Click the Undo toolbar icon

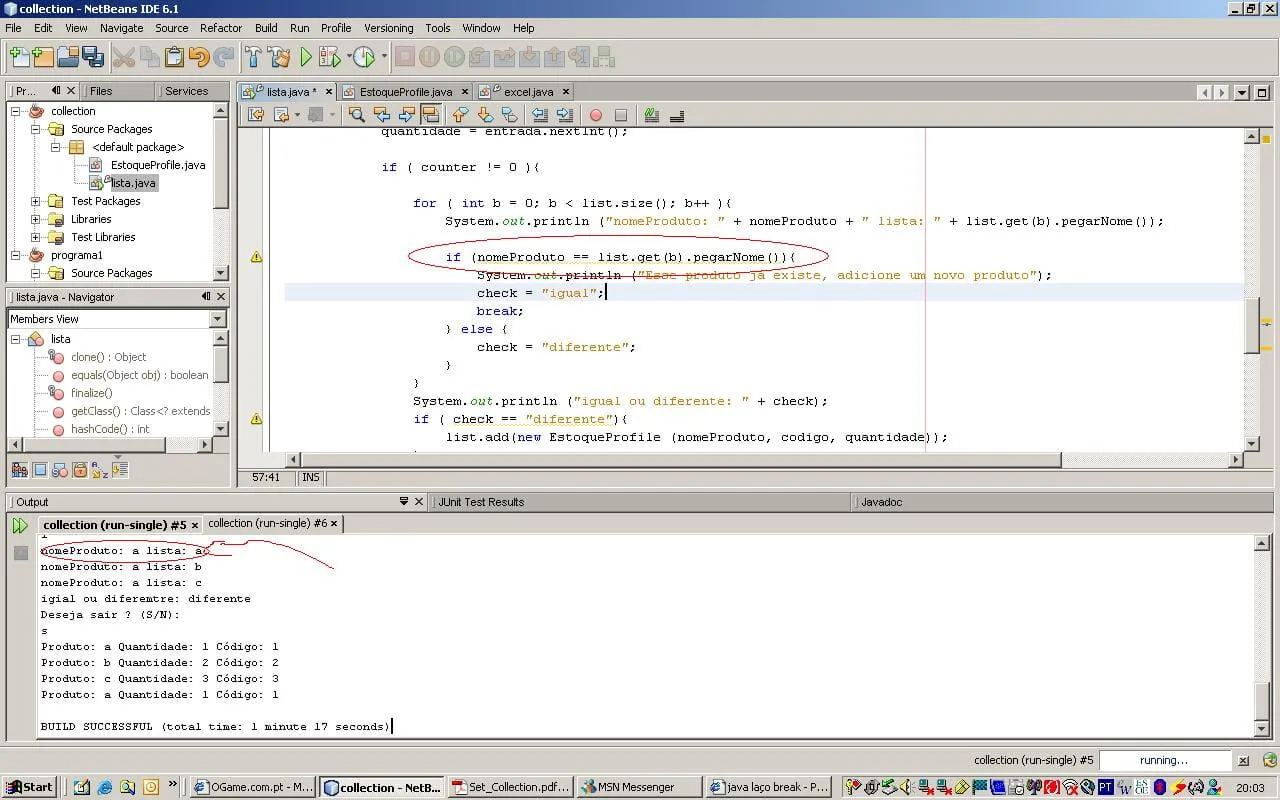pyautogui.click(x=199, y=57)
